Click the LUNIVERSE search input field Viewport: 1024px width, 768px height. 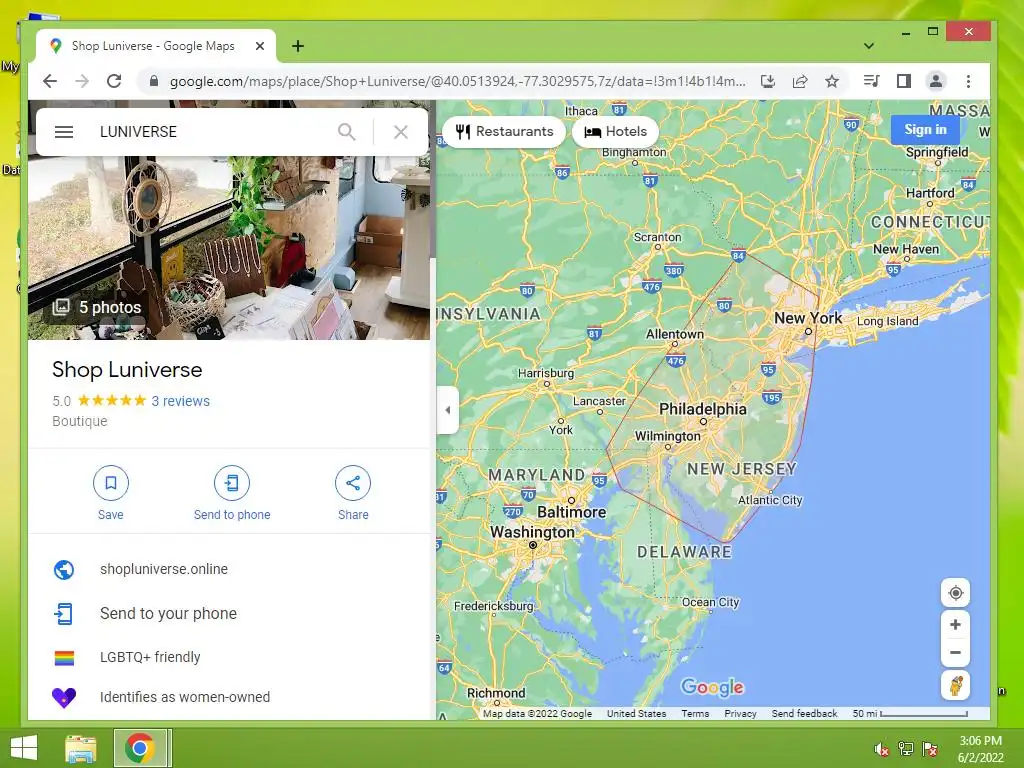(212, 132)
